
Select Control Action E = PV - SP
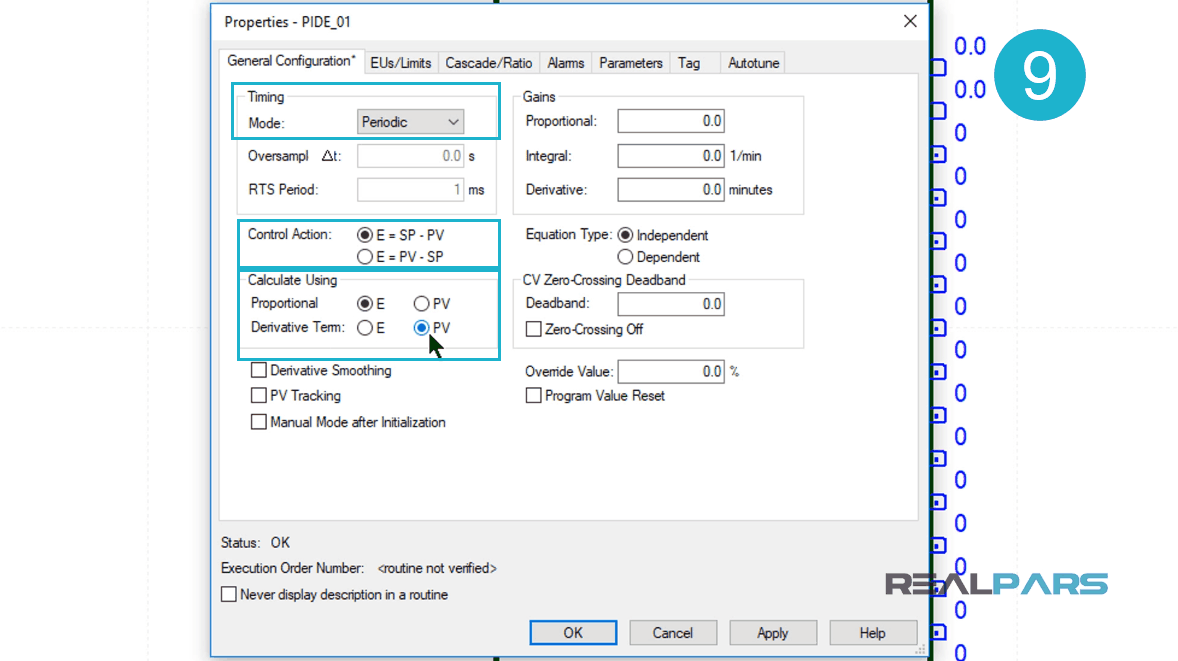[x=365, y=257]
